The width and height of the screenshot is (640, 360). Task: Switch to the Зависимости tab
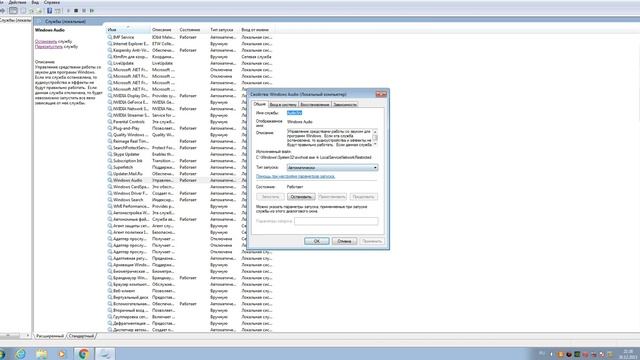click(x=345, y=104)
